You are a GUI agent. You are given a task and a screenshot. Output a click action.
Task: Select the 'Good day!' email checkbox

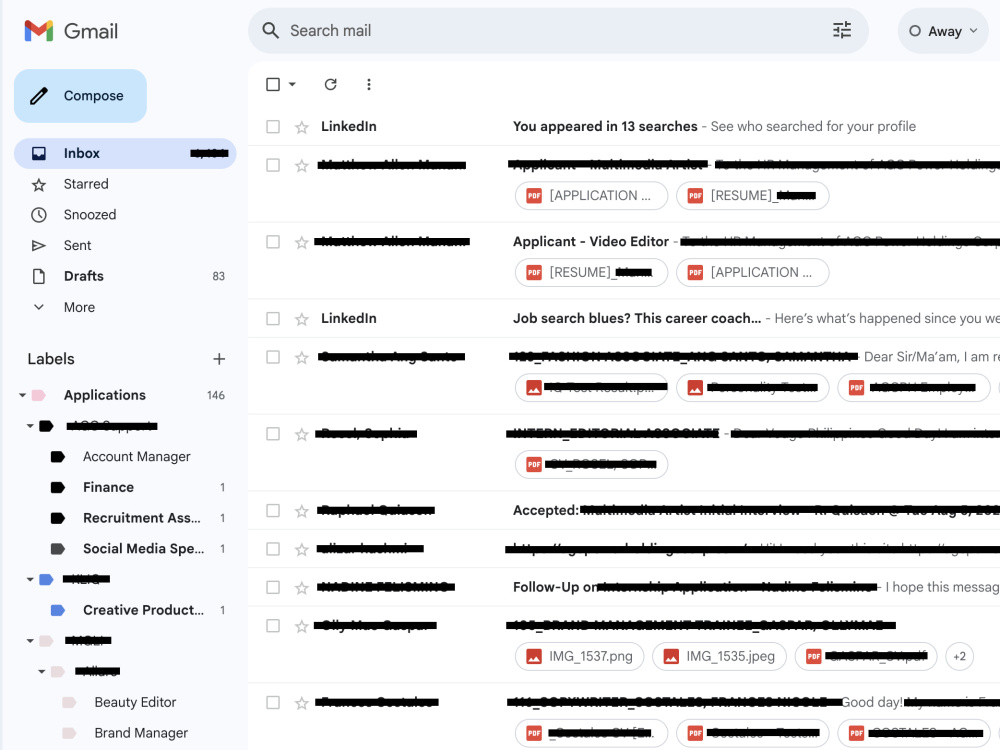273,702
